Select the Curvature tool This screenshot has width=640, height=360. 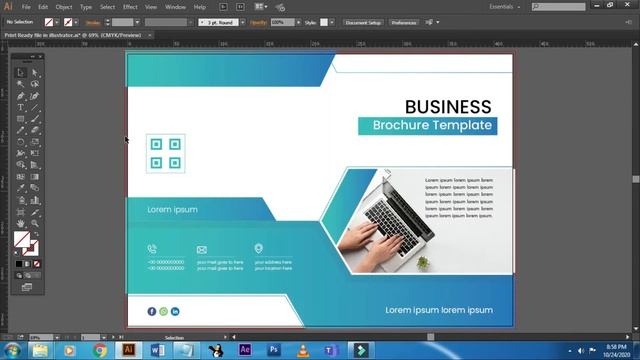click(35, 96)
